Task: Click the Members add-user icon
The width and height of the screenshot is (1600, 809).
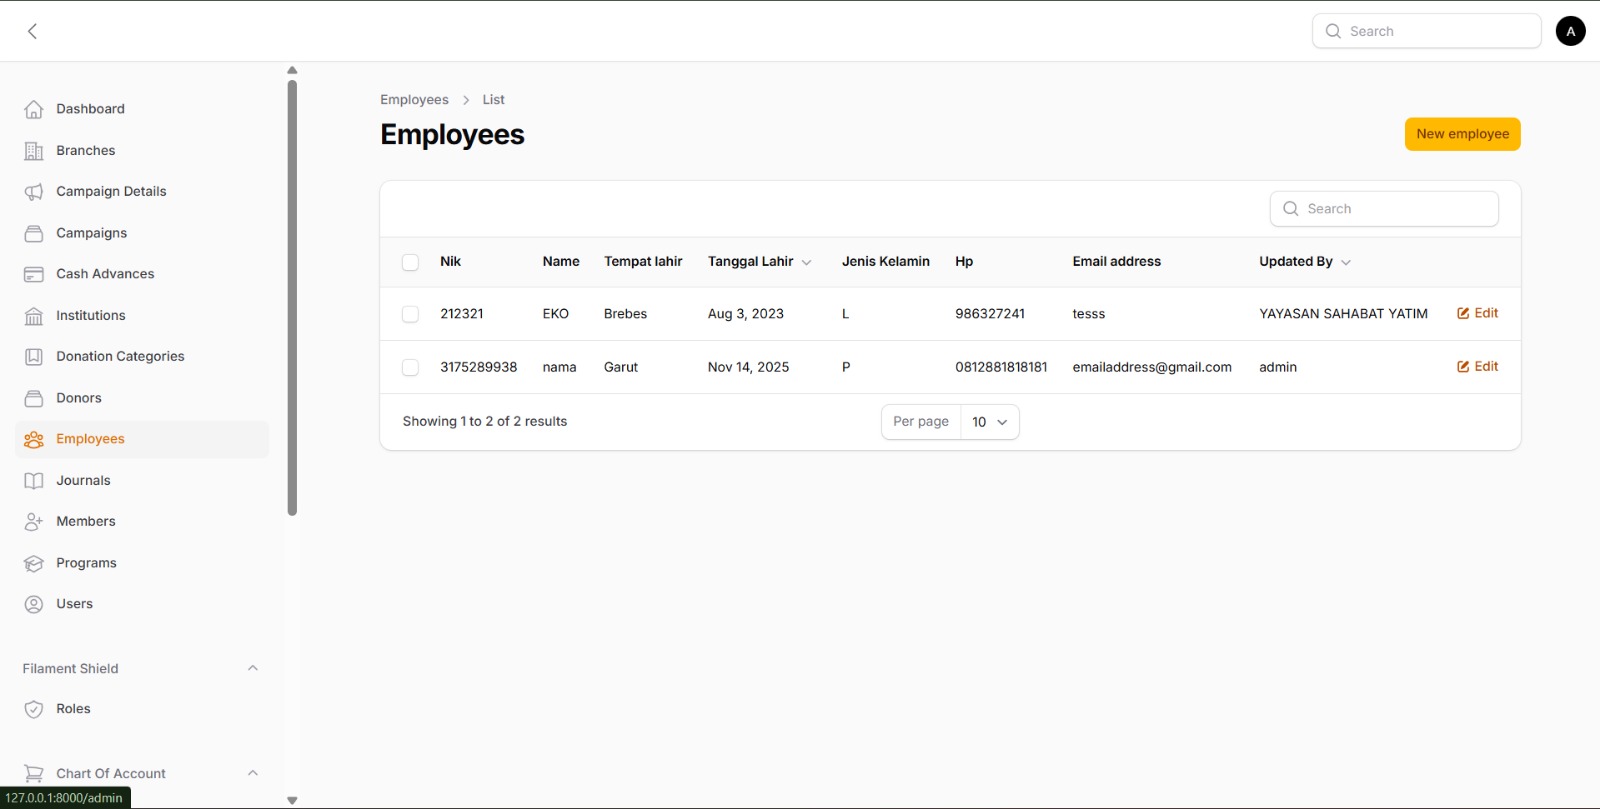Action: click(x=34, y=522)
